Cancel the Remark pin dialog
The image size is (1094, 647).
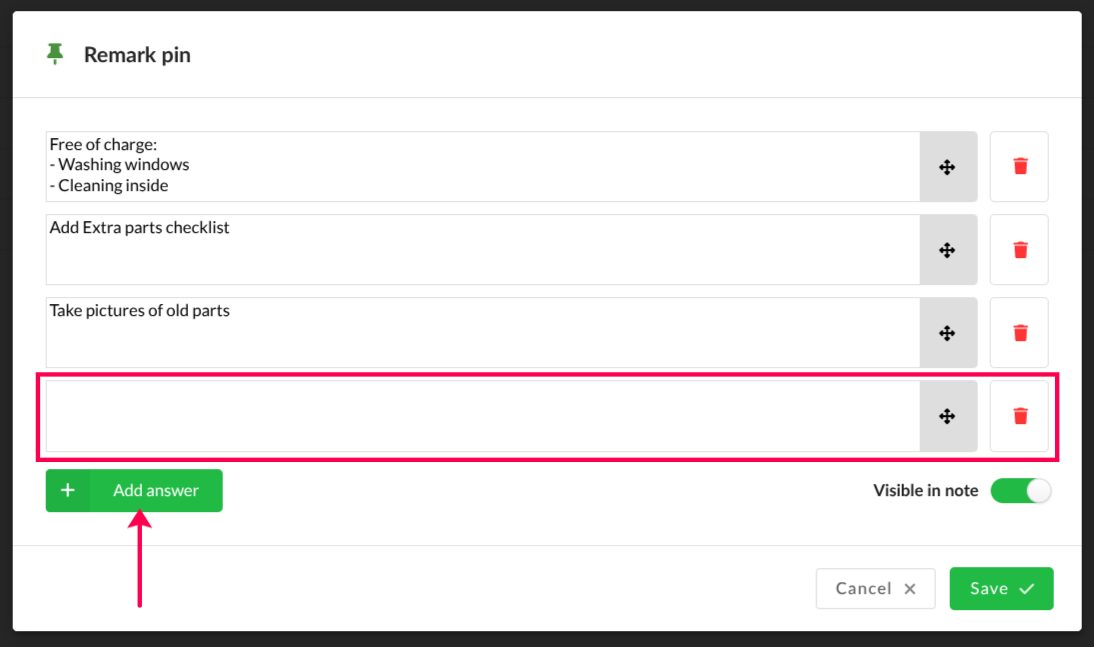875,589
